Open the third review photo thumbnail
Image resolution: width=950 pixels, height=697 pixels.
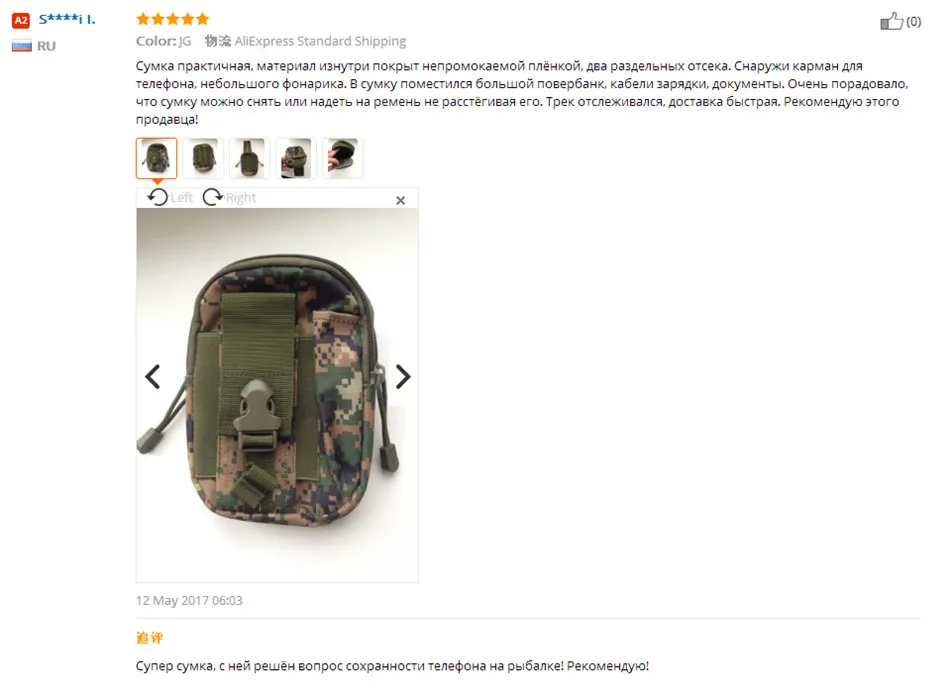(250, 158)
